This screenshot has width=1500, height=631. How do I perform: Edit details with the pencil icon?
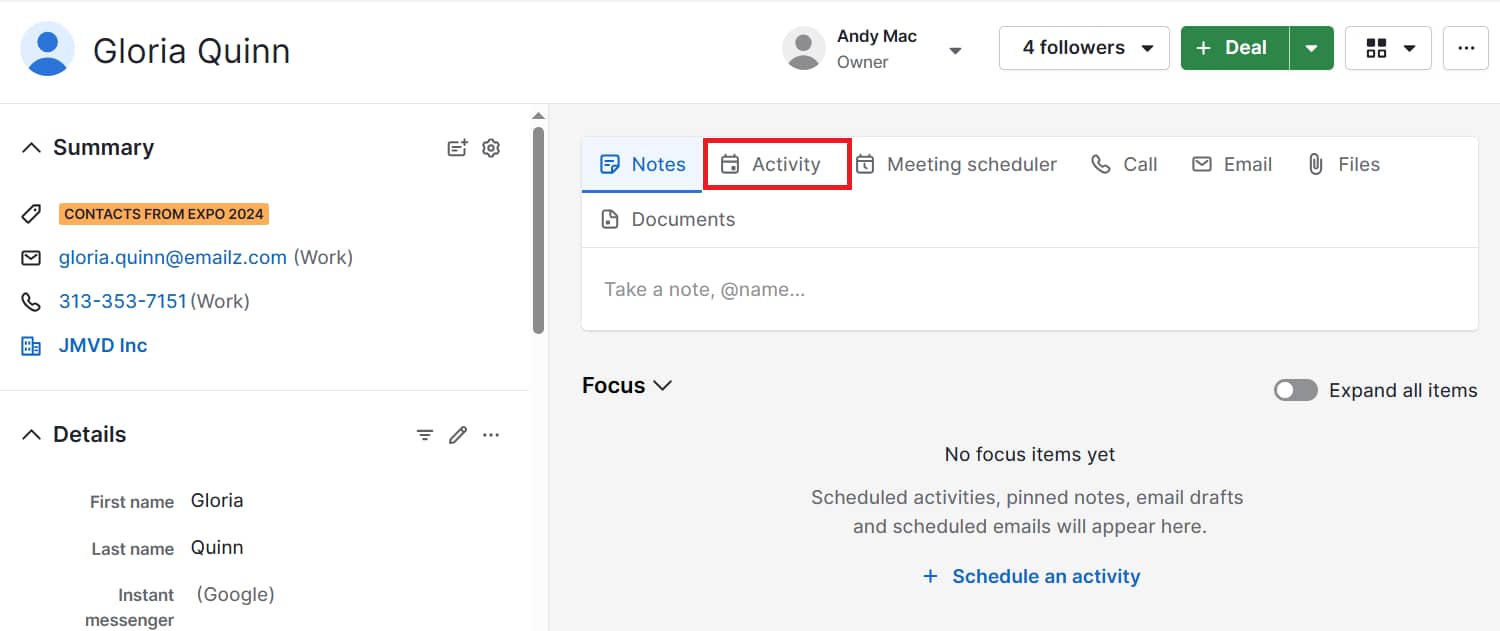(458, 435)
